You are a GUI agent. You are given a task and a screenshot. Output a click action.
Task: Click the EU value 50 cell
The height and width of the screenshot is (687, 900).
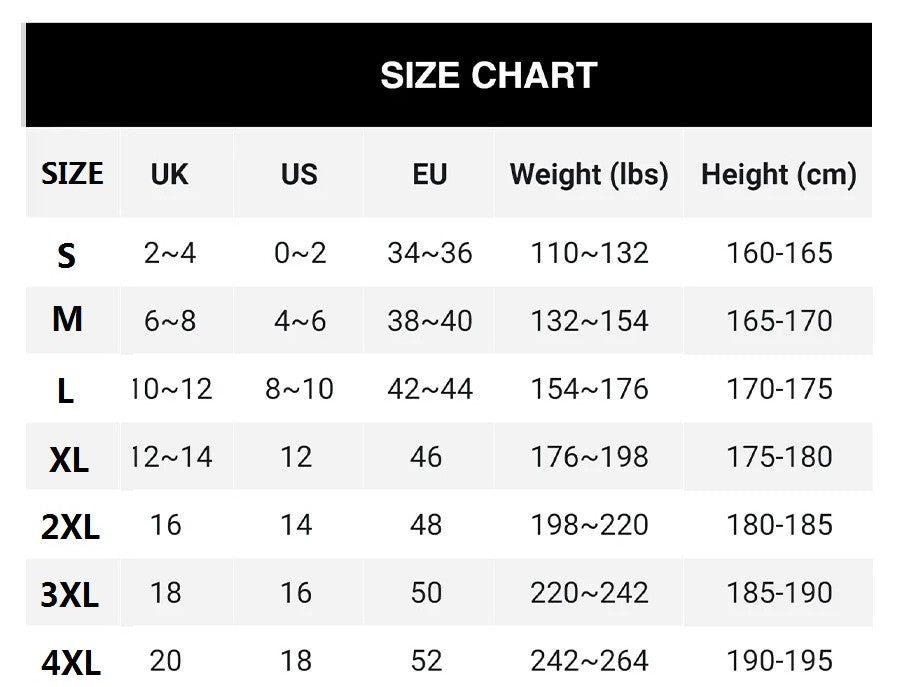[x=427, y=592]
